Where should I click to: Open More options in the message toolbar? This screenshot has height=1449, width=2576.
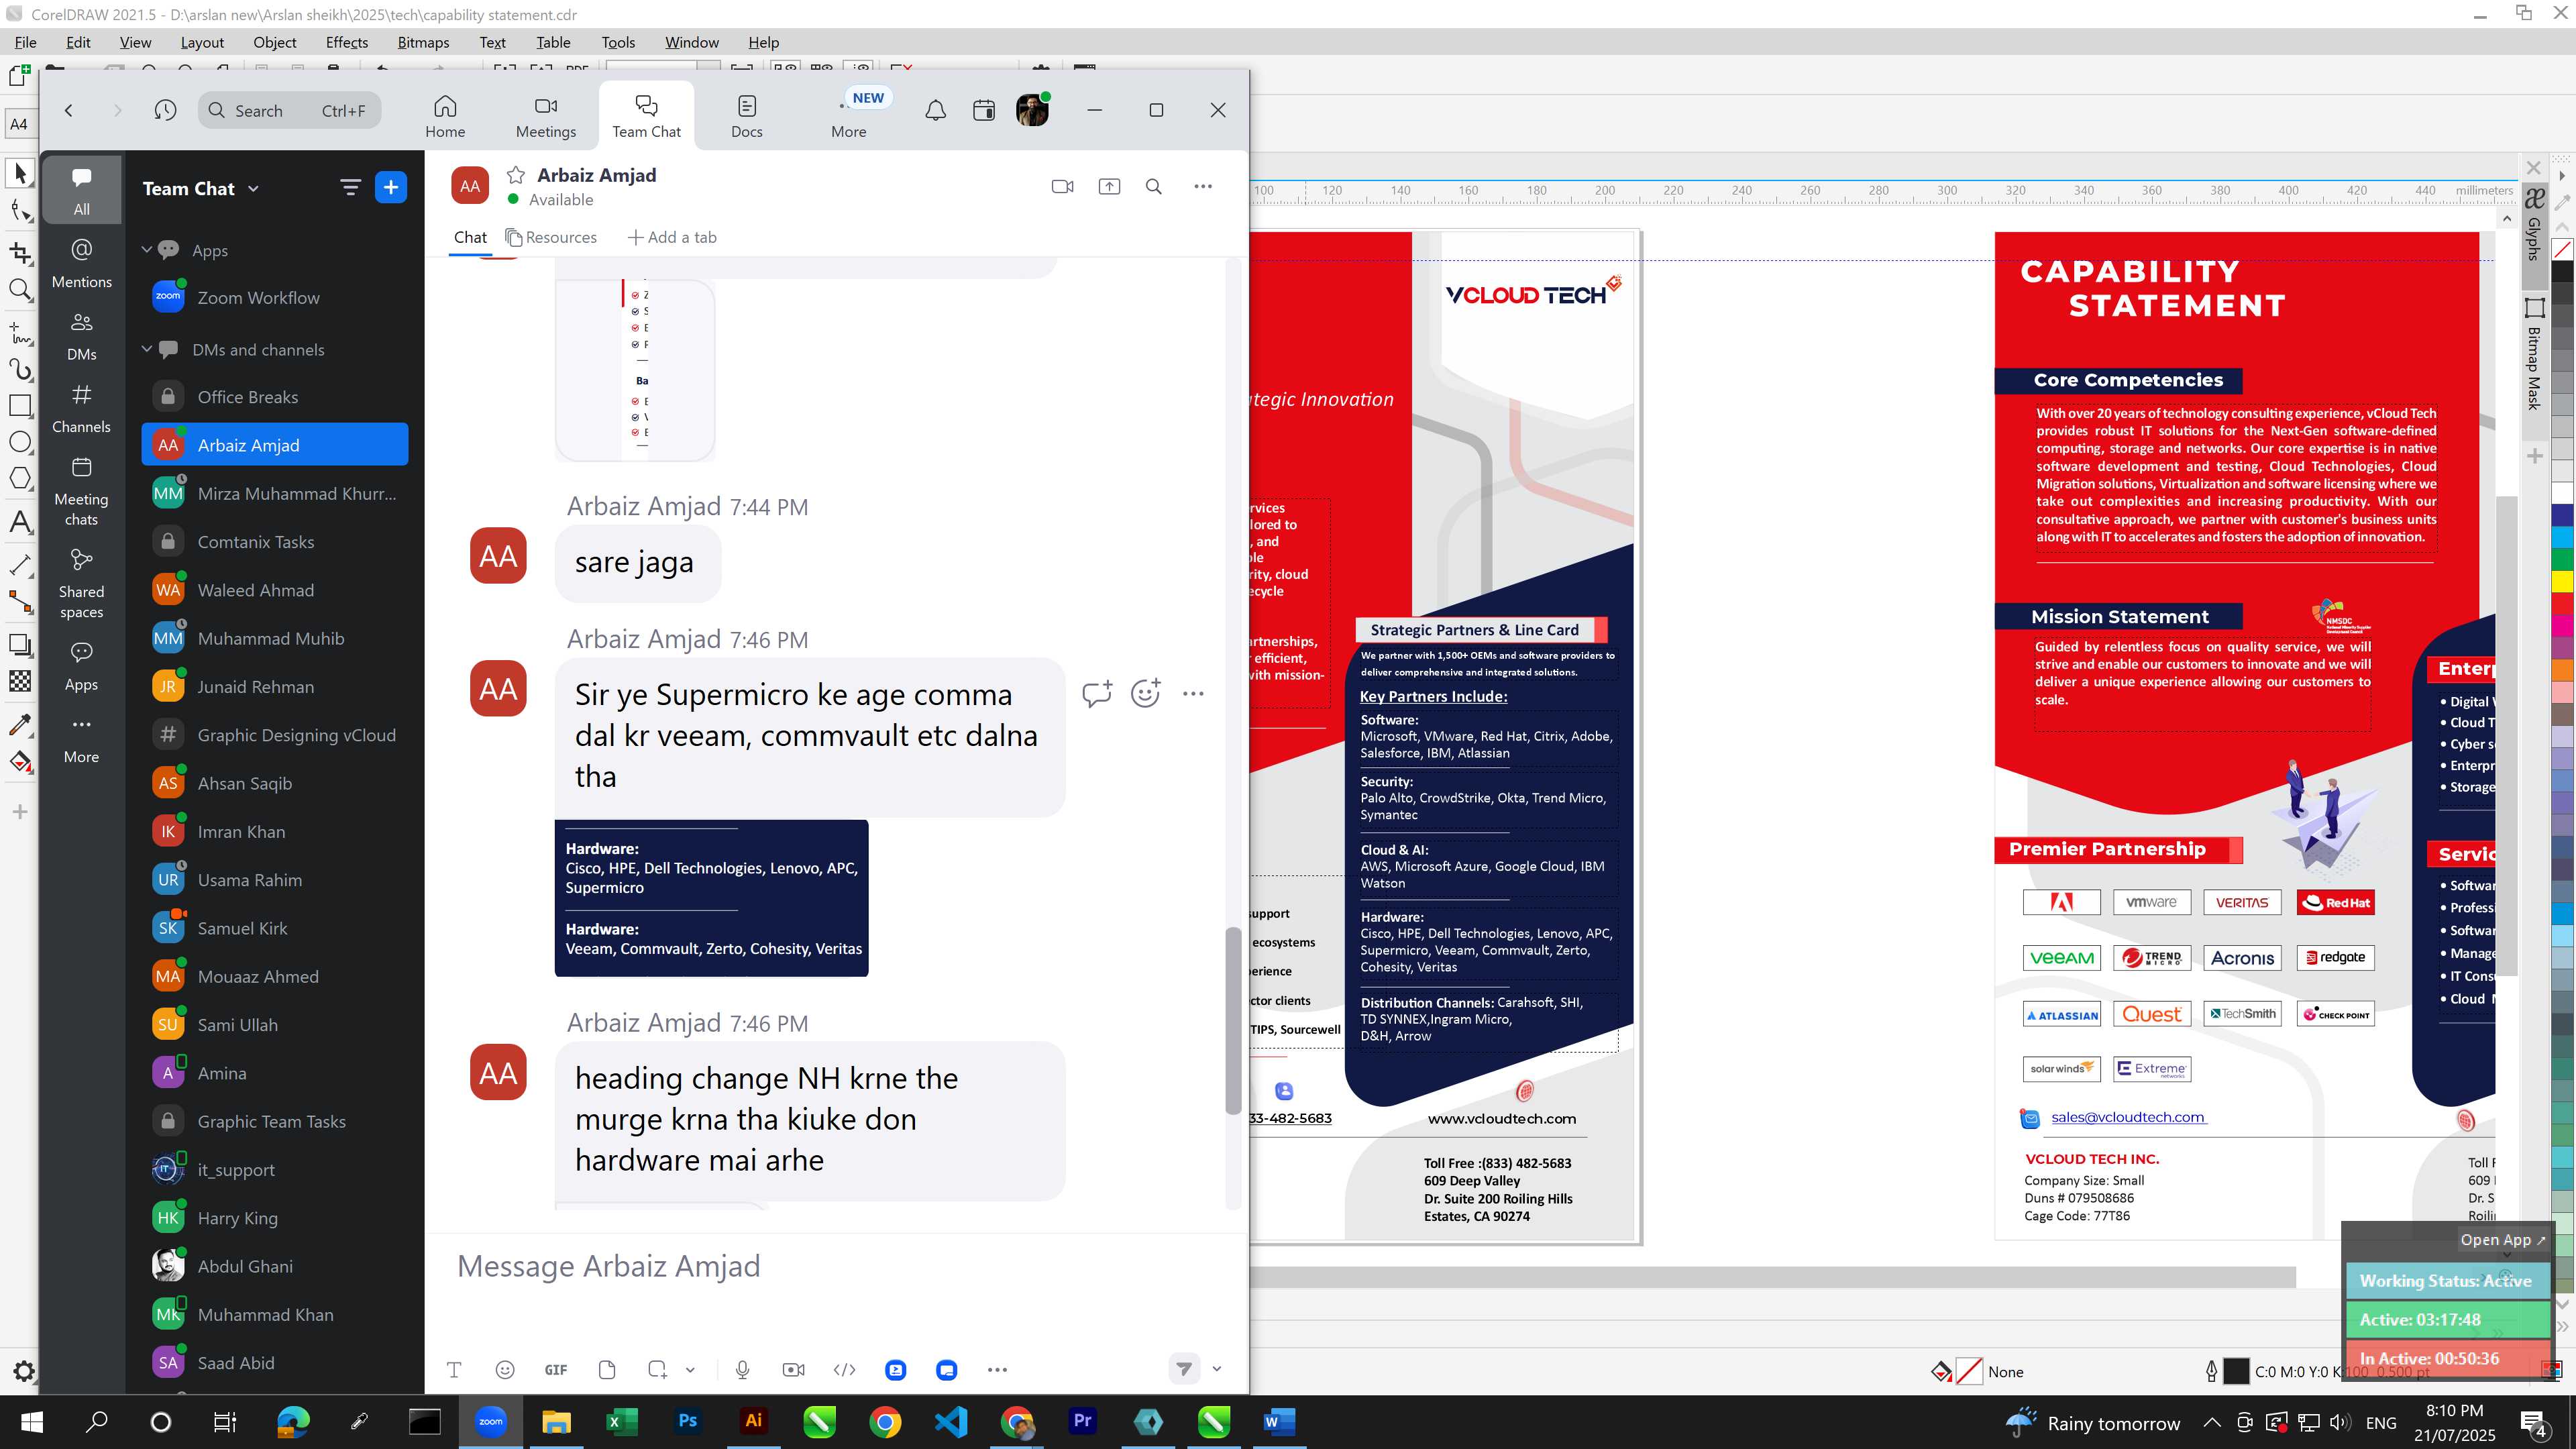click(997, 1370)
